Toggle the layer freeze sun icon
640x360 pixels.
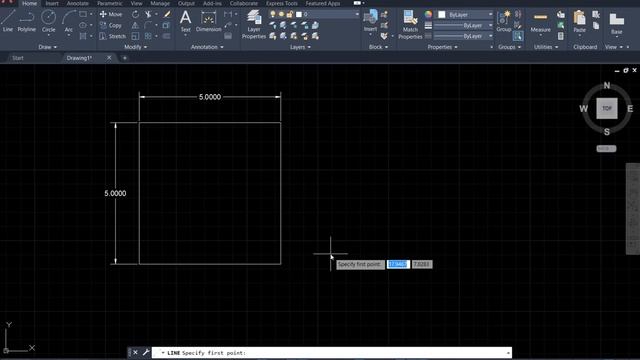tap(281, 14)
